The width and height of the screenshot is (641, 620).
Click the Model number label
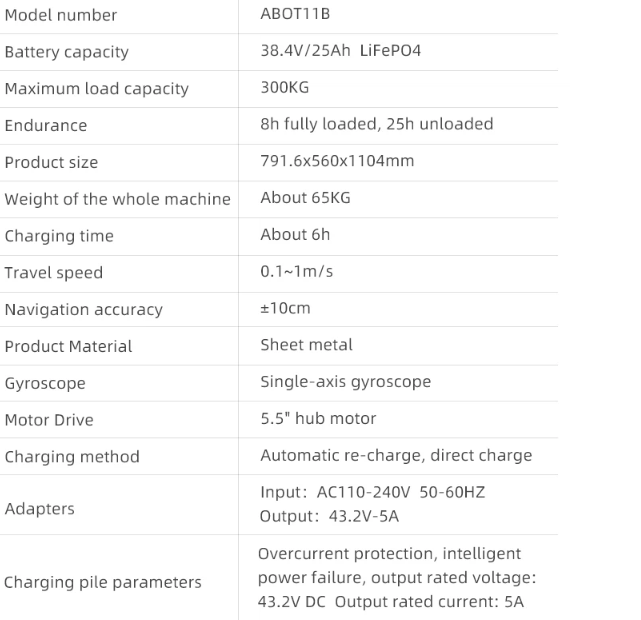point(60,15)
